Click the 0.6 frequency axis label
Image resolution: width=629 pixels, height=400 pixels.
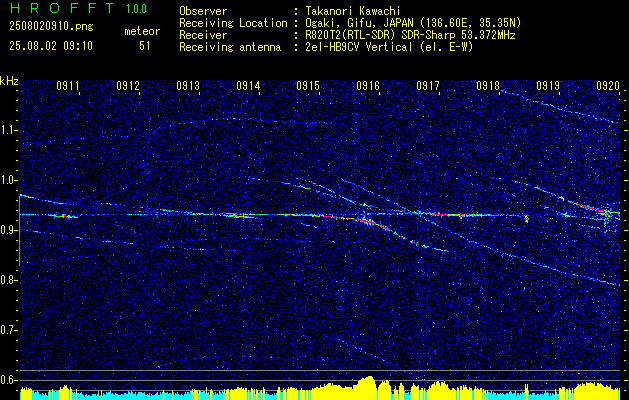(x=9, y=380)
